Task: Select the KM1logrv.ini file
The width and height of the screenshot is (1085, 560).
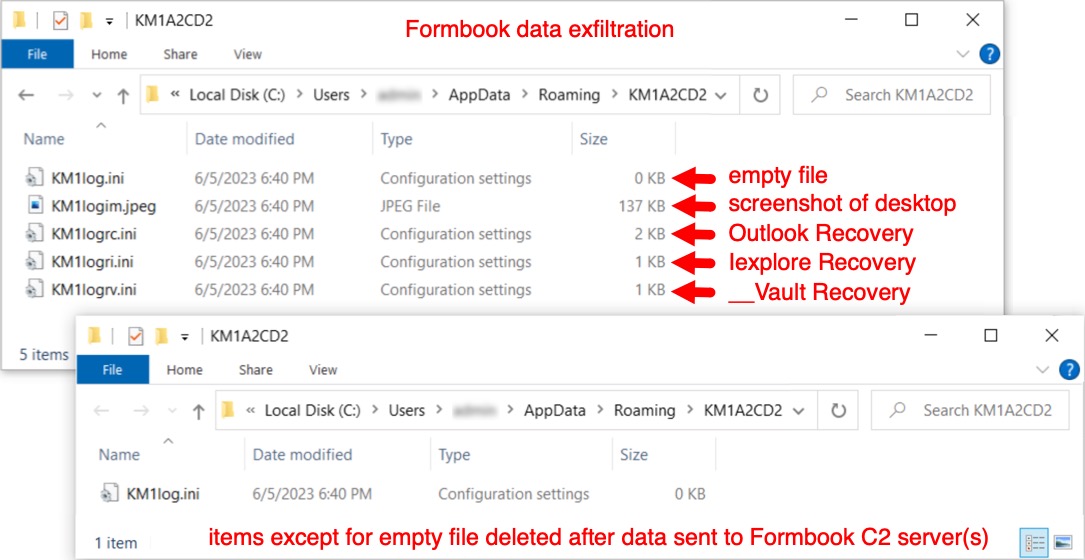Action: coord(93,289)
